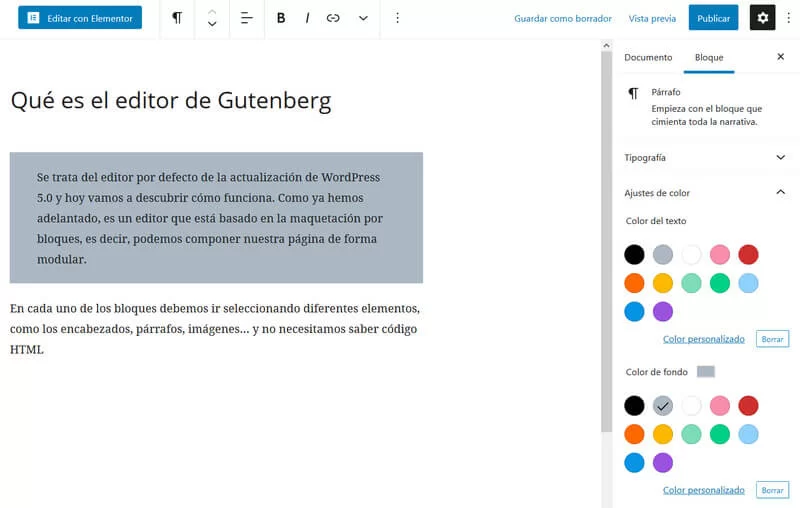Select orange text color swatch

[634, 283]
